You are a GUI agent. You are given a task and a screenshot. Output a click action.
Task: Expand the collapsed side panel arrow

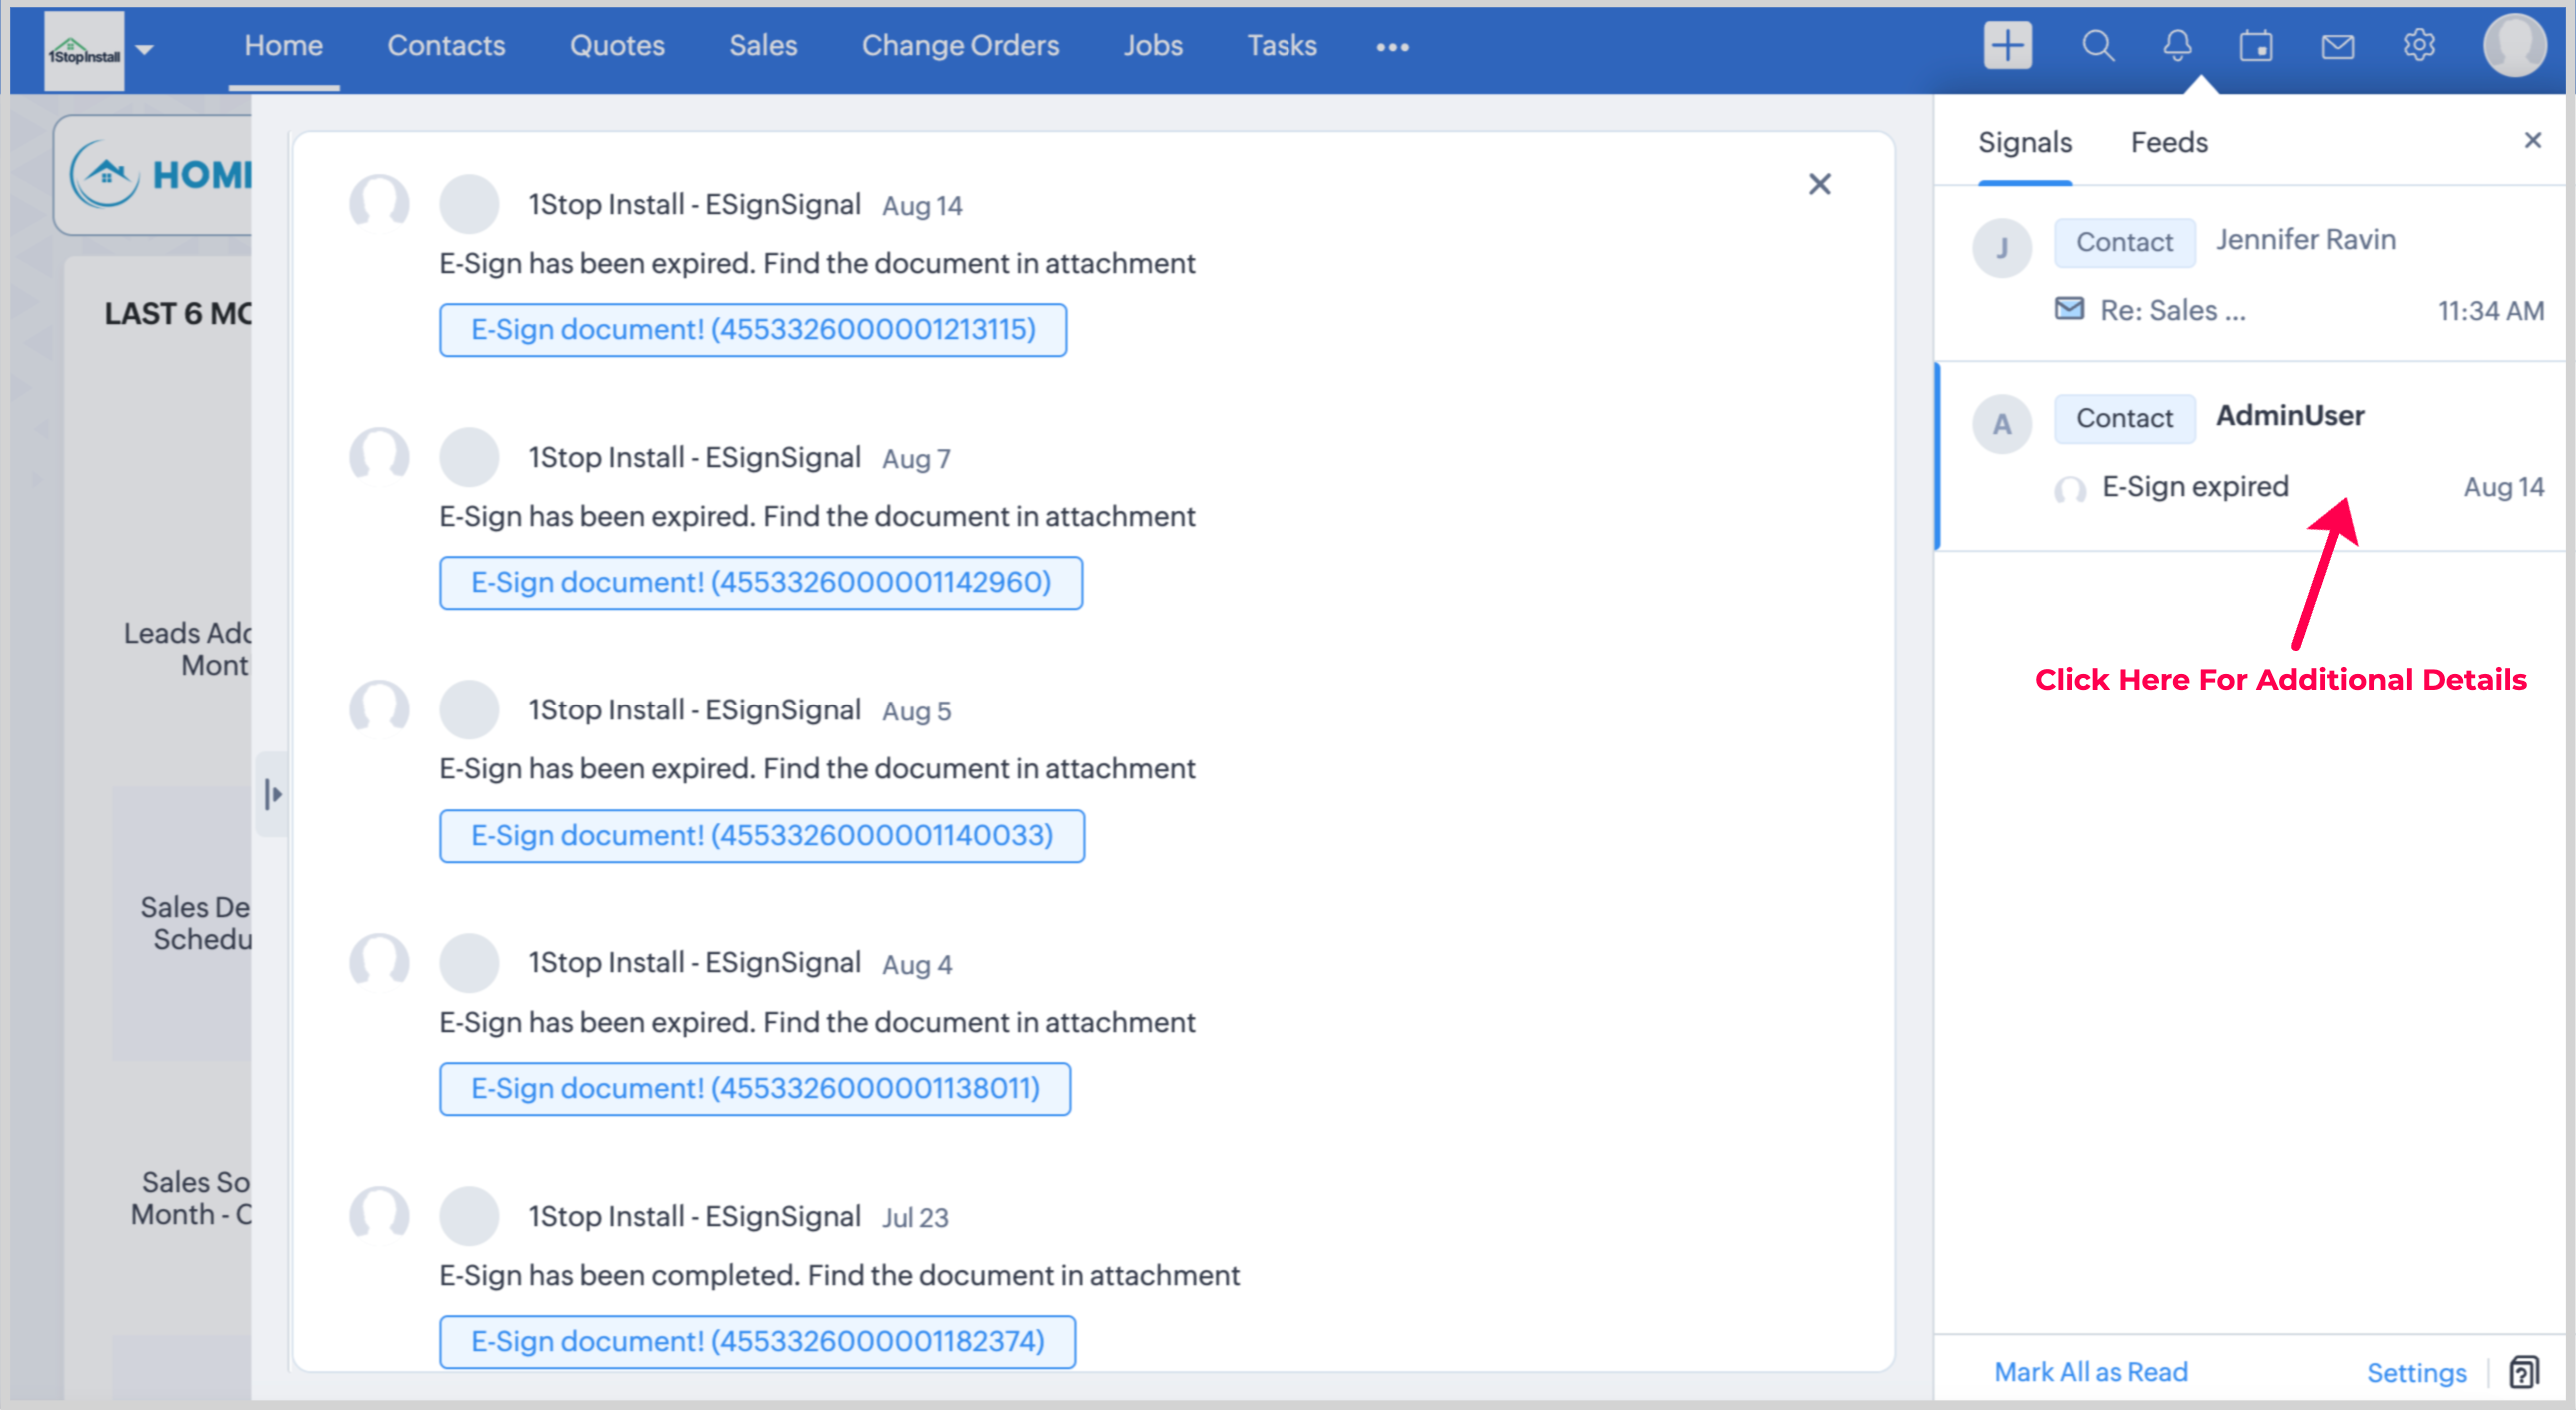click(272, 794)
